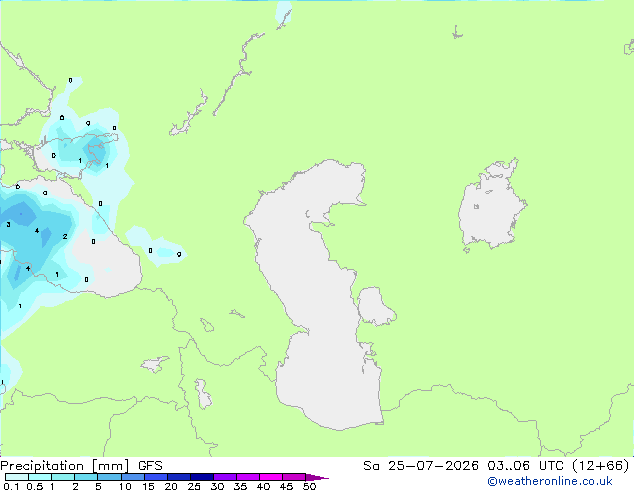The image size is (634, 490).
Task: Pick the legend swatch between 25 and 30
Action: click(x=202, y=477)
